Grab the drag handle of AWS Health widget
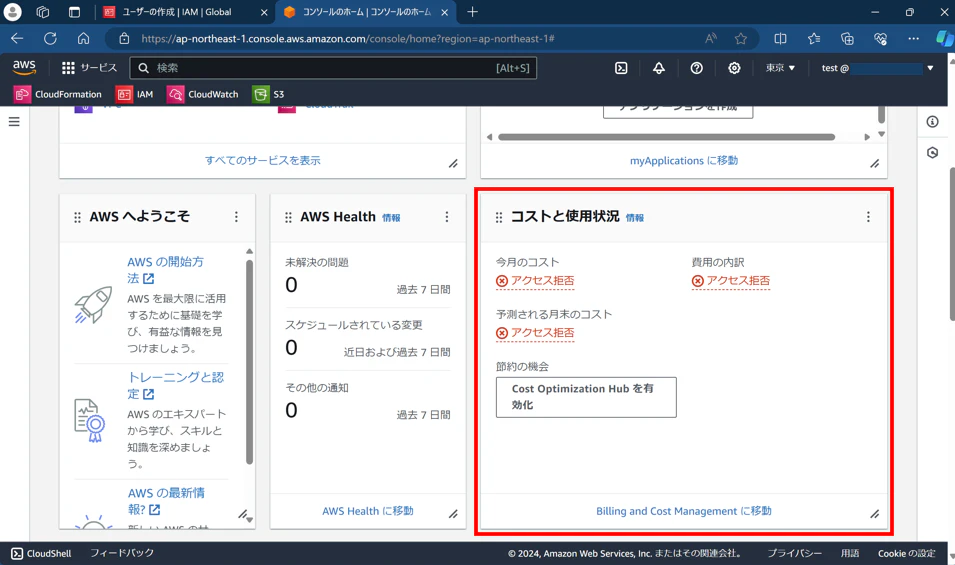Image resolution: width=955 pixels, height=565 pixels. coord(288,217)
